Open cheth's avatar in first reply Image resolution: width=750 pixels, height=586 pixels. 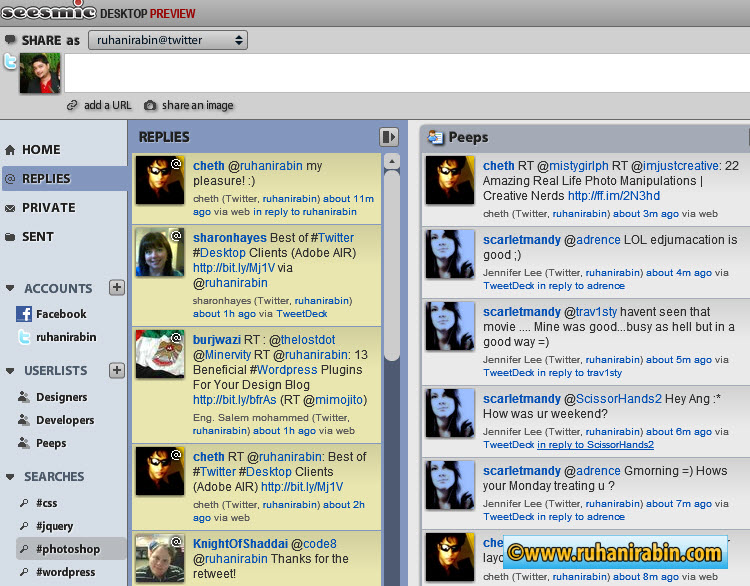click(160, 180)
